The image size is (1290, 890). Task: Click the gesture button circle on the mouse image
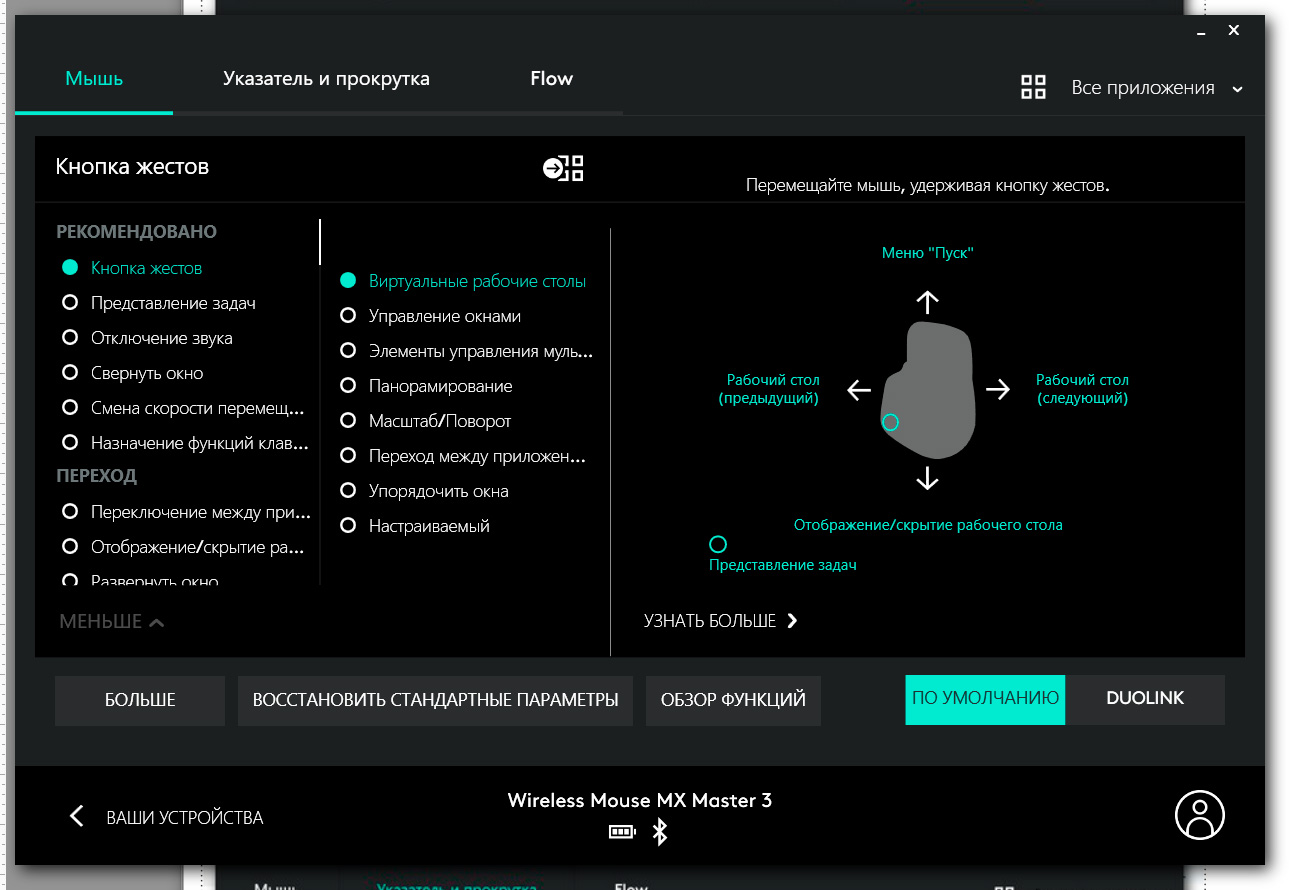[891, 423]
